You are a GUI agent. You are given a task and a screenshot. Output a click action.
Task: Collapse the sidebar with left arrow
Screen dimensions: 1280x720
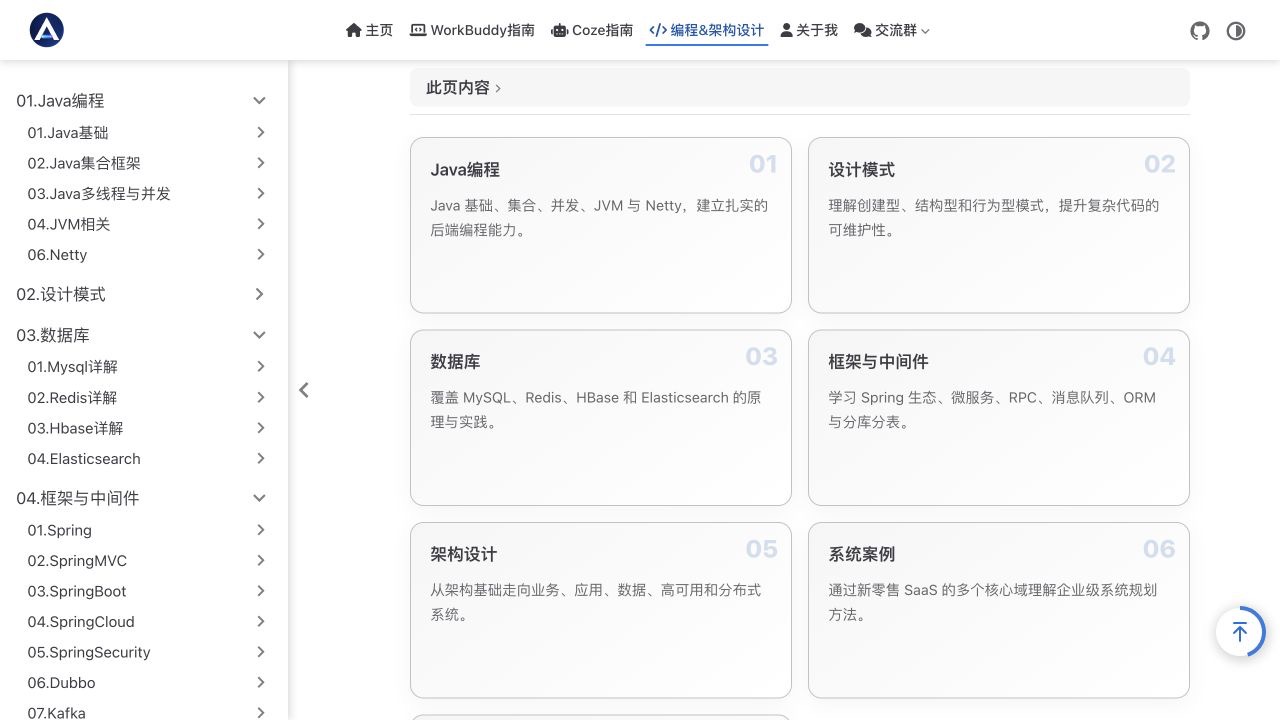pyautogui.click(x=304, y=390)
